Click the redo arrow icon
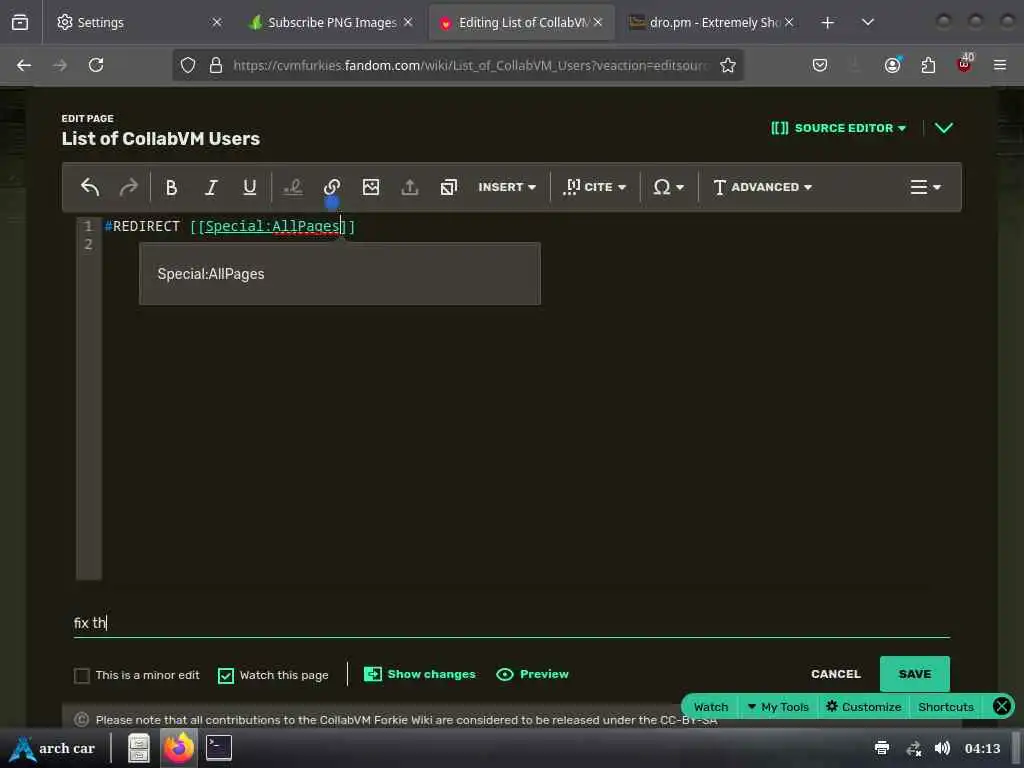 129,187
